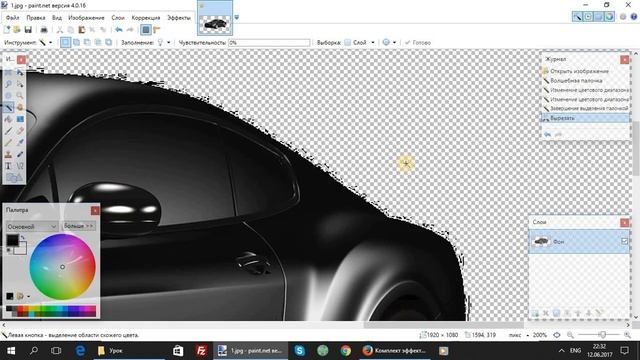Toggle the Tools window button at top right

(577, 17)
